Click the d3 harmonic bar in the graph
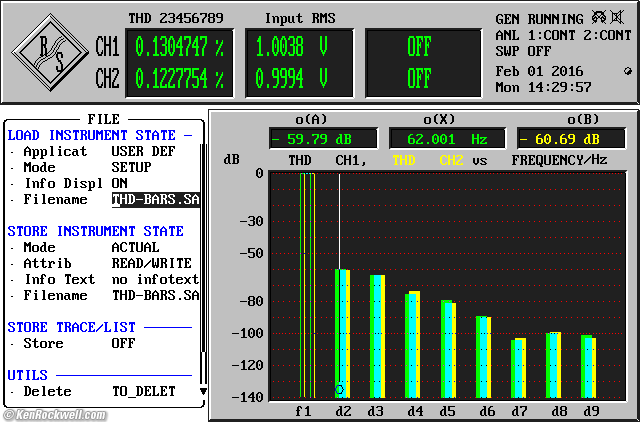Viewport: 640px width, 422px height. point(376,335)
